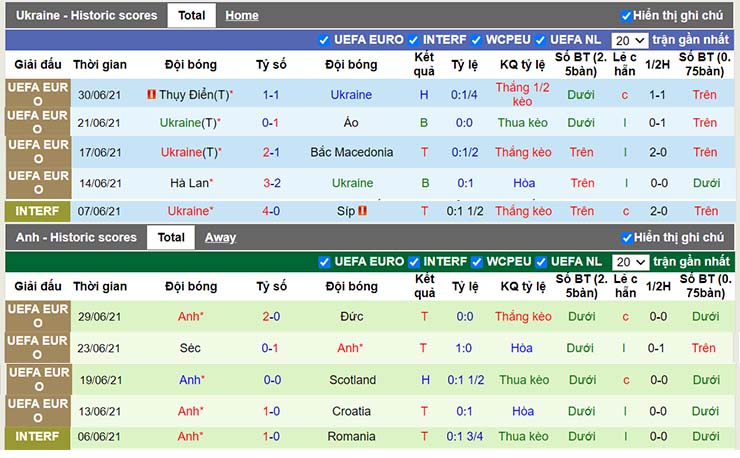Uncheck INTERF filter in Ukraine section
The width and height of the screenshot is (740, 458).
click(413, 40)
